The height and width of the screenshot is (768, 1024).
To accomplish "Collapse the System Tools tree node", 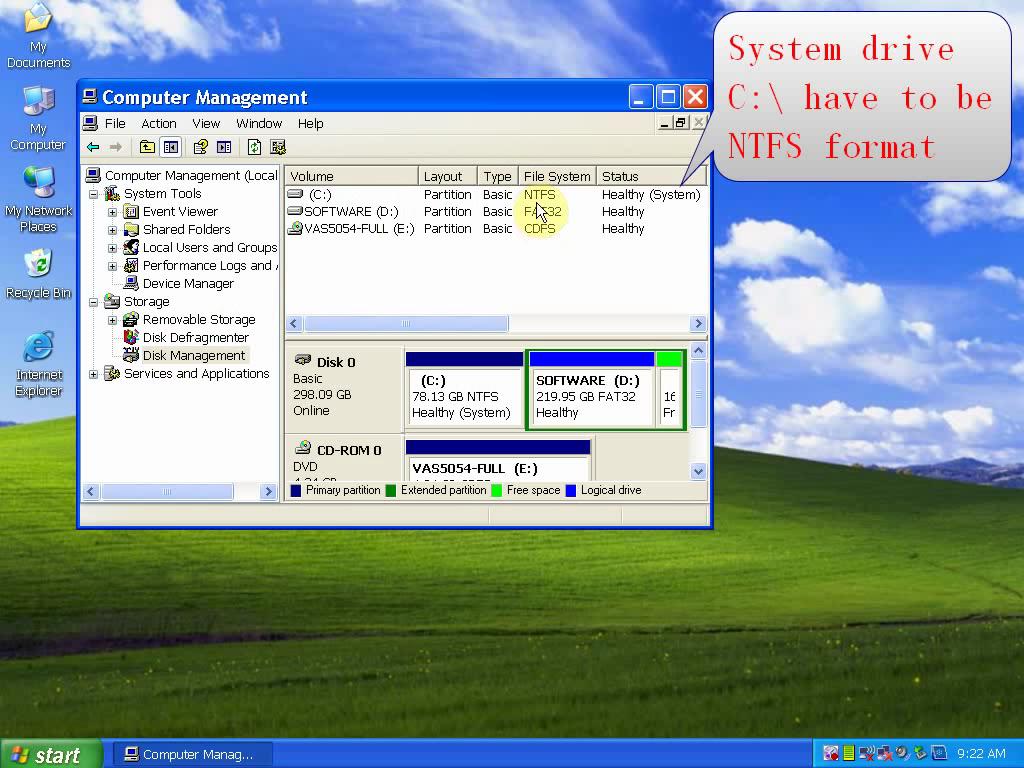I will tap(94, 194).
